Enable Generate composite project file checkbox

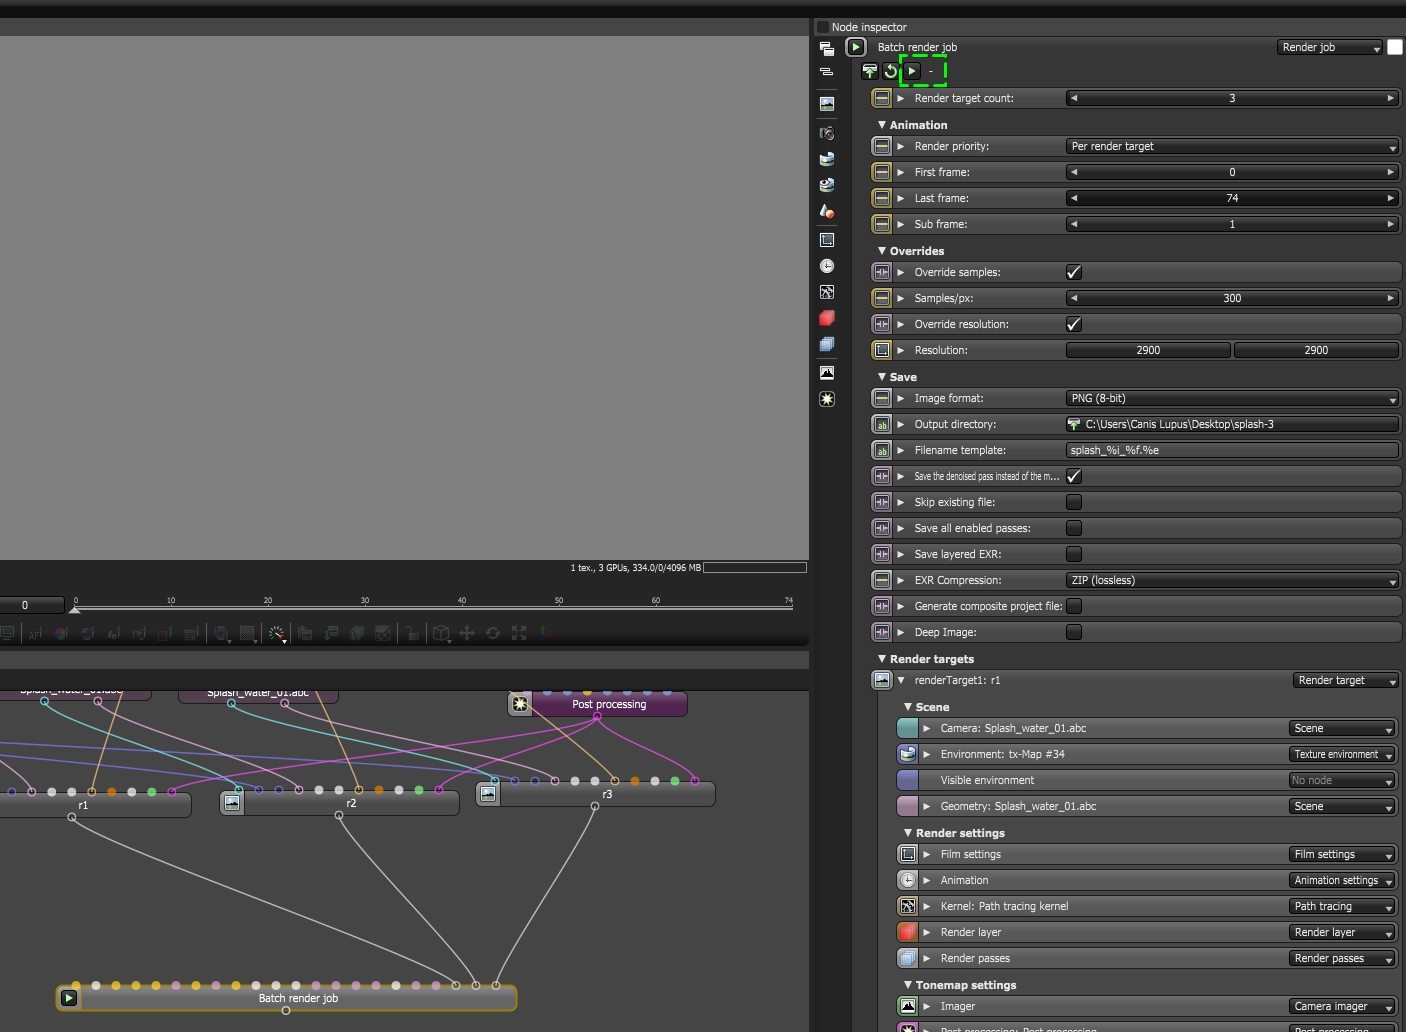click(x=1074, y=606)
